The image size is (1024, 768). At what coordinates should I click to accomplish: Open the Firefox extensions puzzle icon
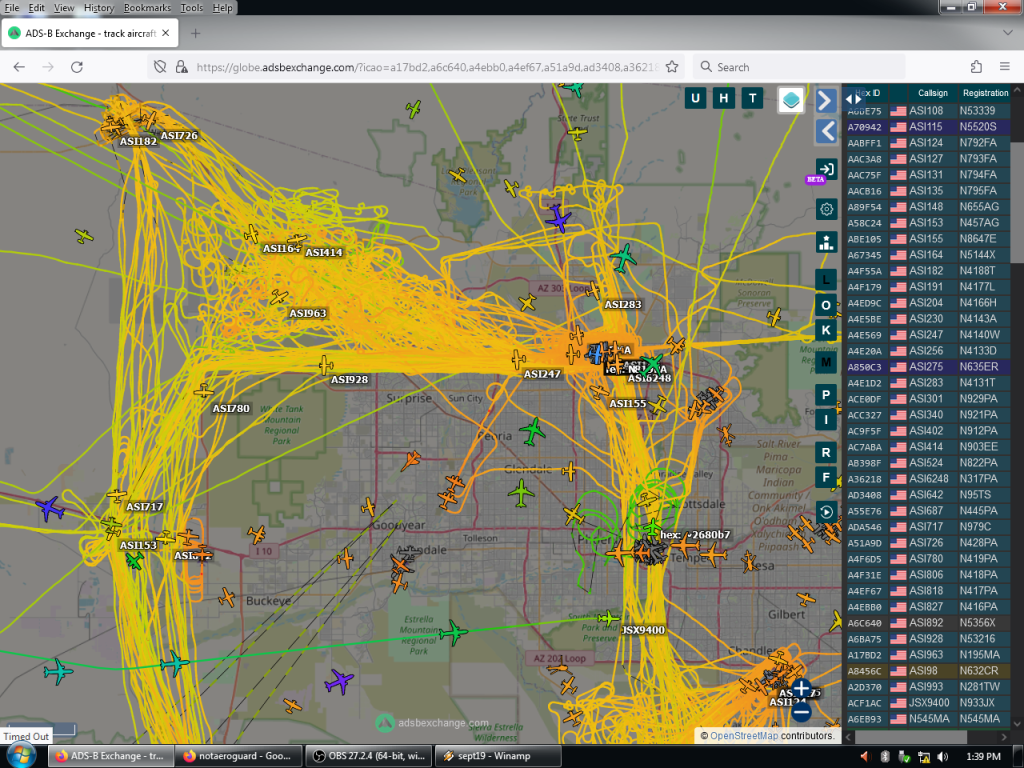(976, 67)
